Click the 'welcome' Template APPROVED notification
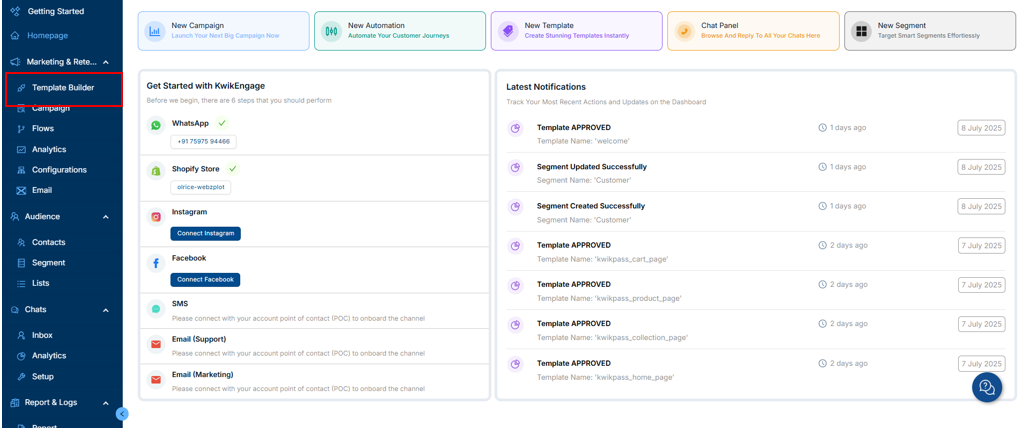The width and height of the screenshot is (1021, 428). [756, 134]
